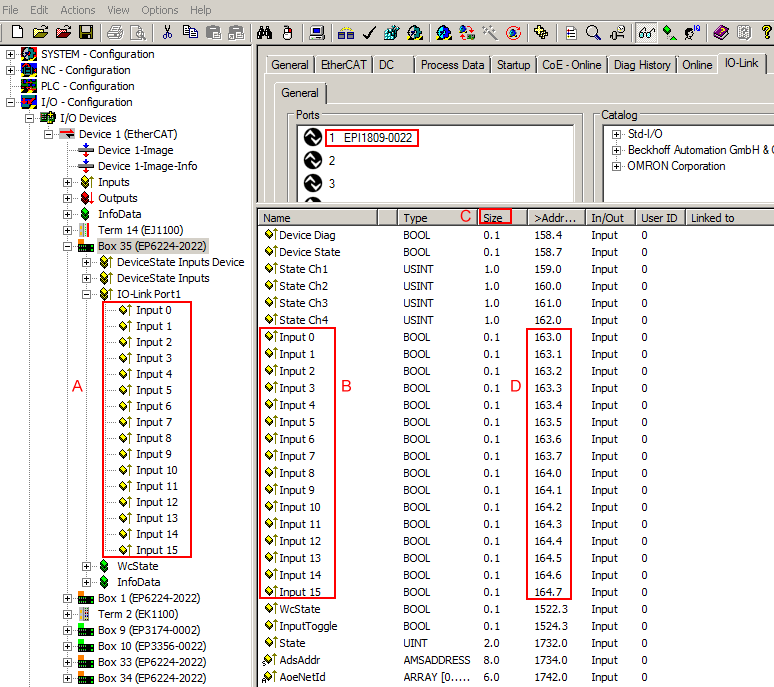Collapse I/O - Configuration tree node
Viewport: 774px width, 687px height.
click(10, 102)
